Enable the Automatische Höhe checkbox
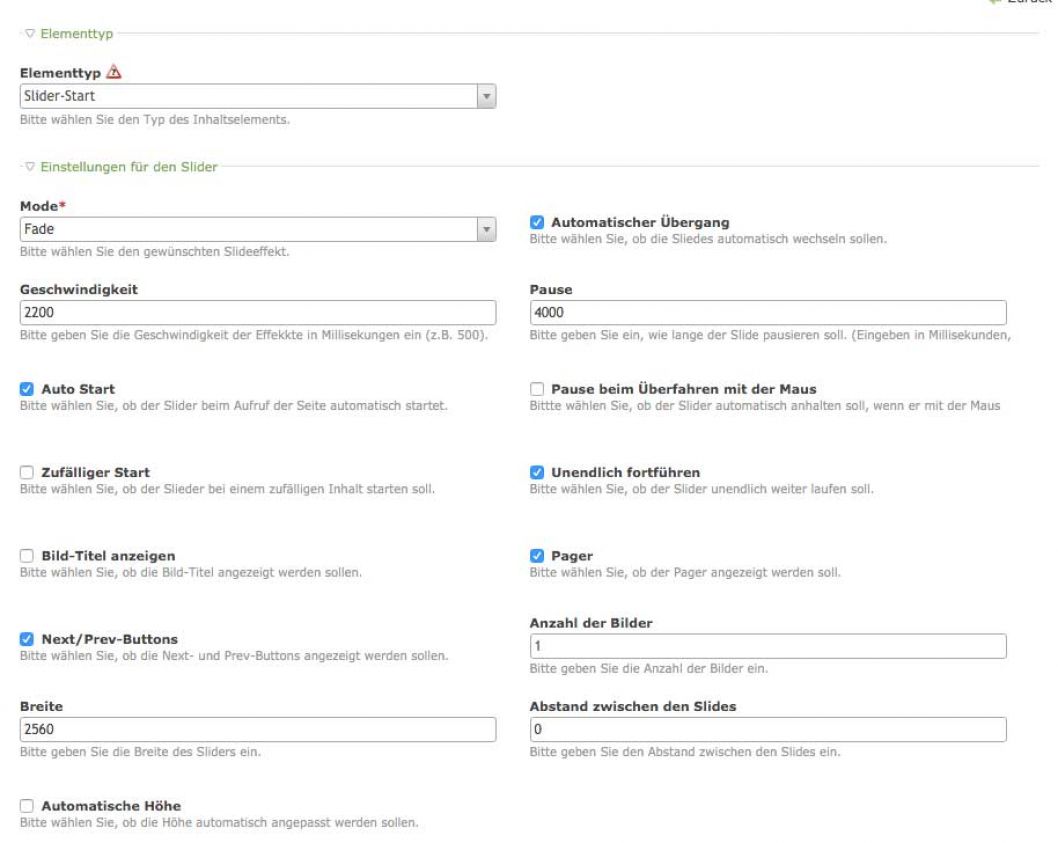 (x=27, y=805)
